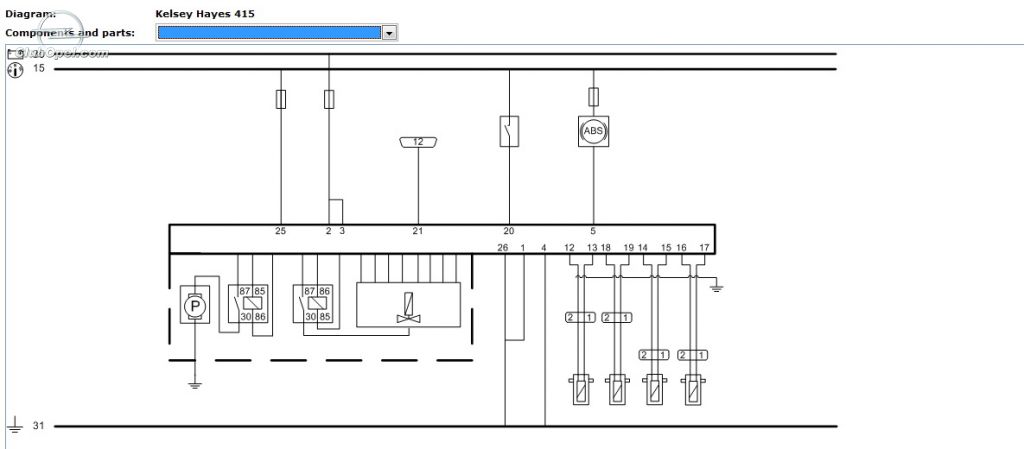Screen dimensions: 1024x449
Task: Select the 2-1 connector on pins 18/19 wiring
Action: (x=617, y=318)
